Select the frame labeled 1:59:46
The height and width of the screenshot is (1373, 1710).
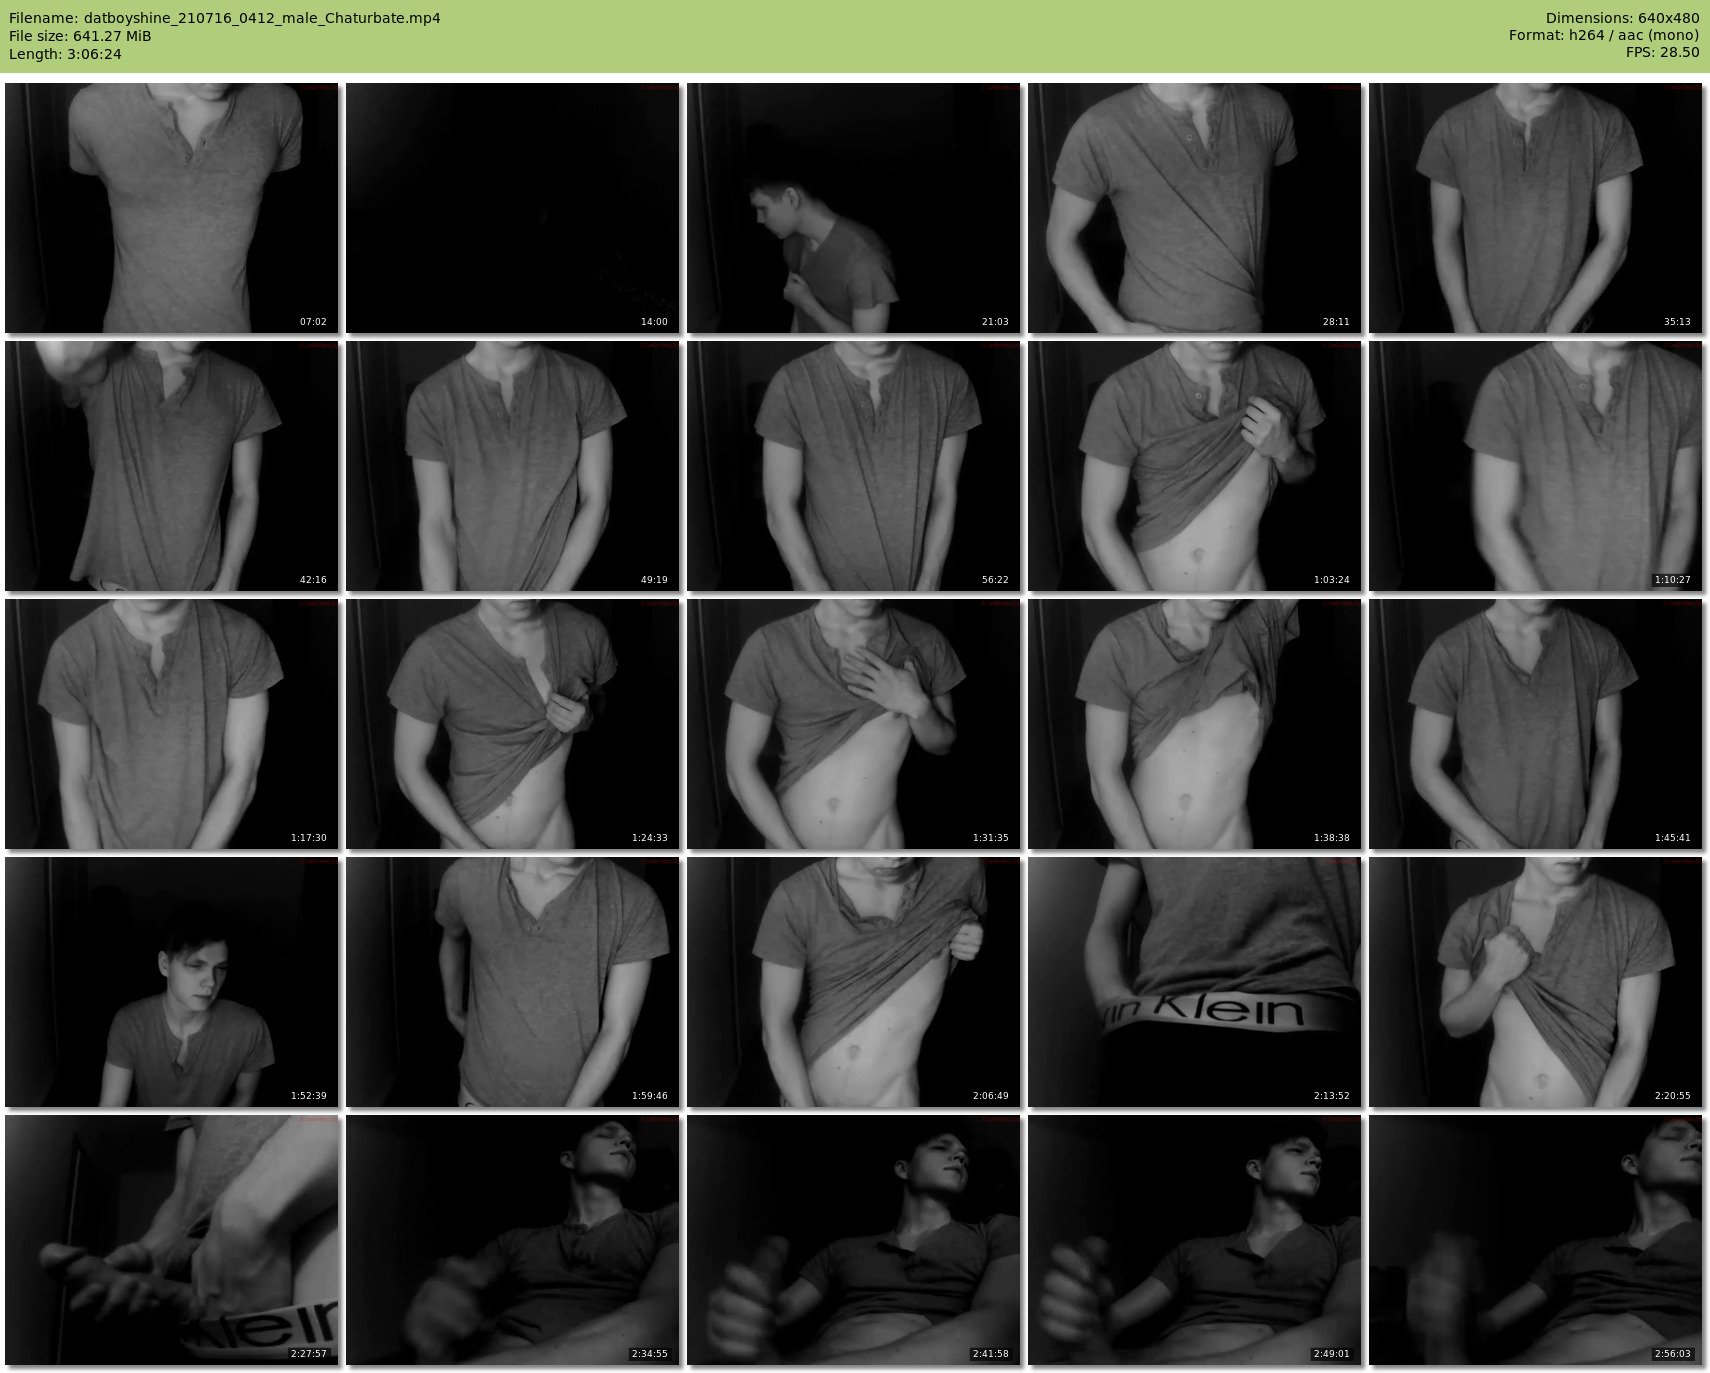[513, 982]
